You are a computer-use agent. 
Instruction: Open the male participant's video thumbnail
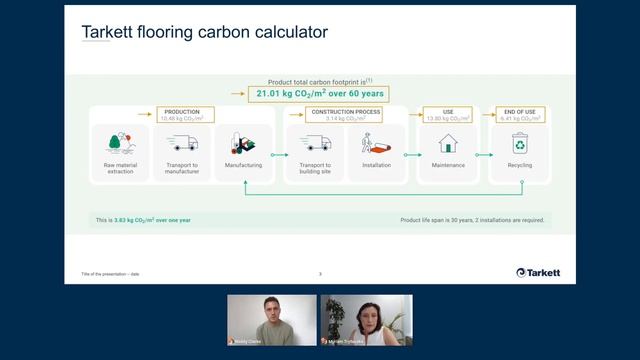[272, 320]
